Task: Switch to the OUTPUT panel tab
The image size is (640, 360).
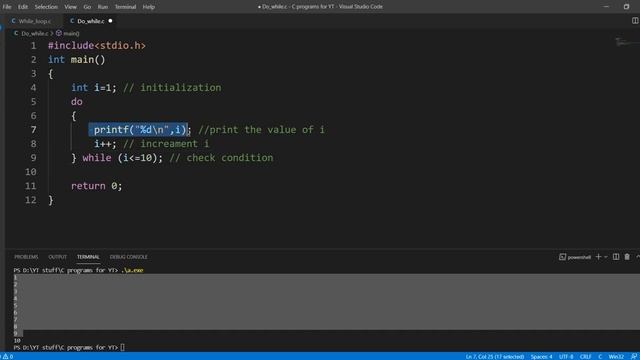Action: [58, 257]
